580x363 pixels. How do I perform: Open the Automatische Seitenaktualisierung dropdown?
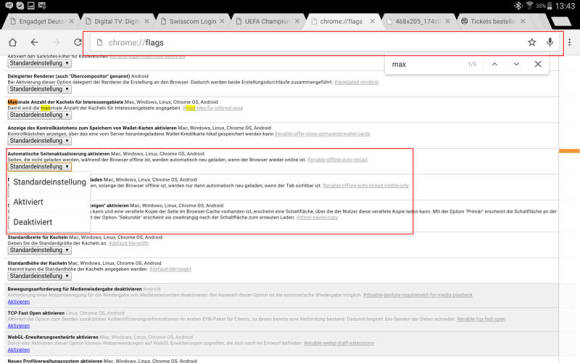coord(40,167)
